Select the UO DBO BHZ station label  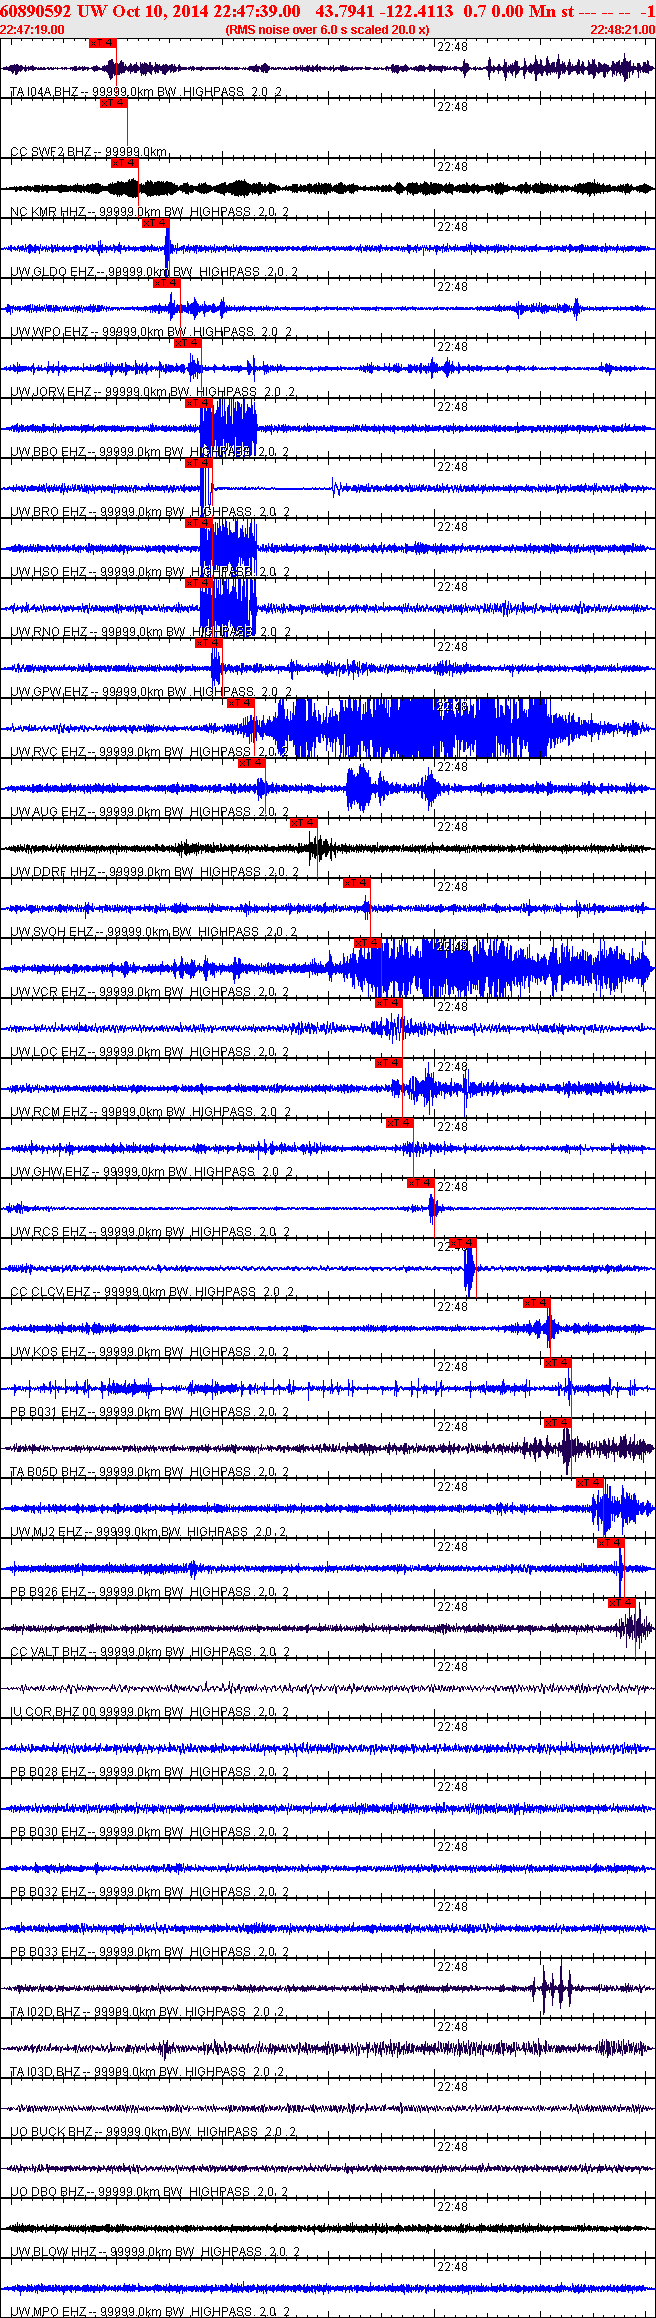(48, 2192)
